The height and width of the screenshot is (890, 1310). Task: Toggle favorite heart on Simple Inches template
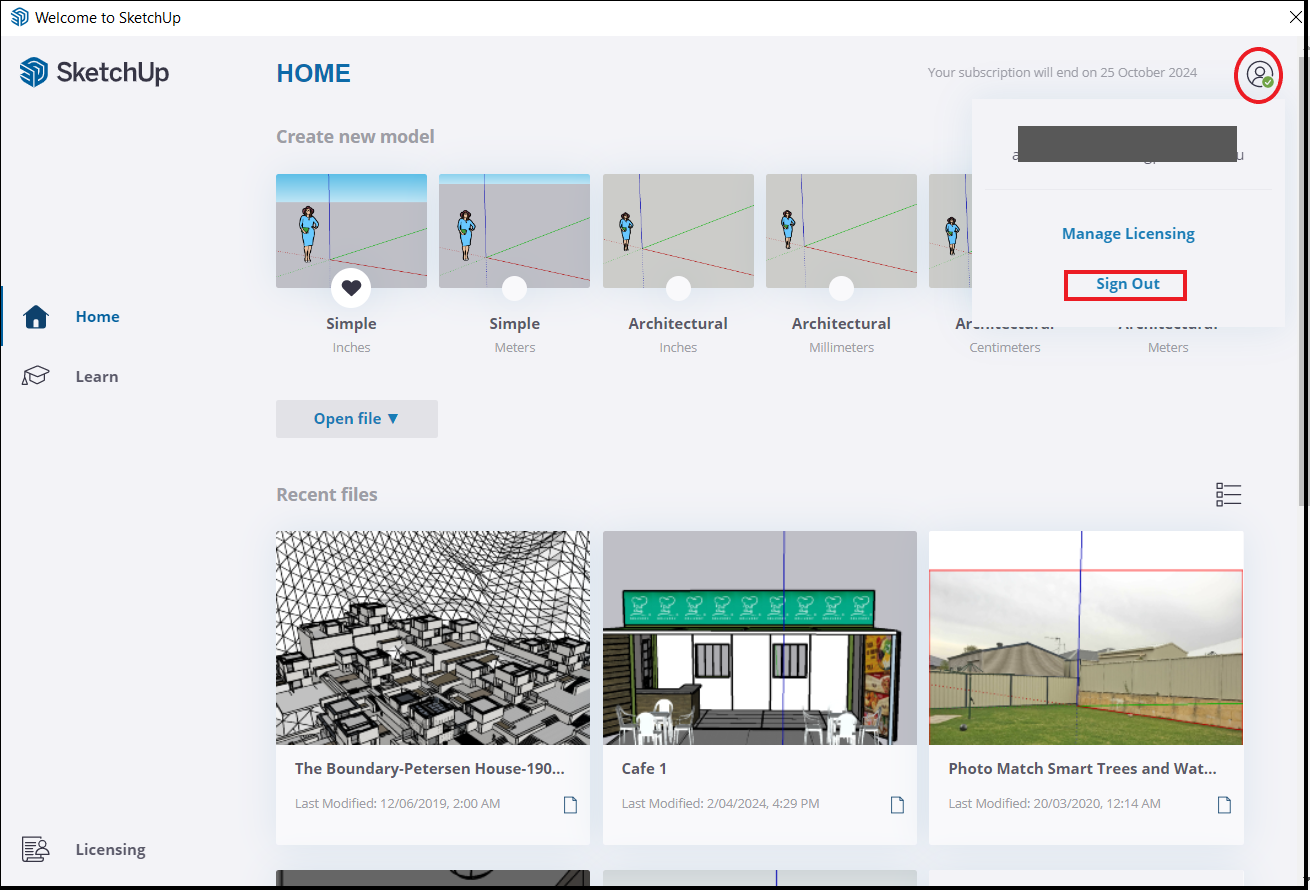[x=351, y=288]
